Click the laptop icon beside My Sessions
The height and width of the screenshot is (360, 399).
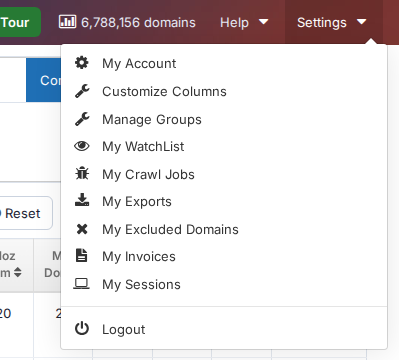point(81,284)
